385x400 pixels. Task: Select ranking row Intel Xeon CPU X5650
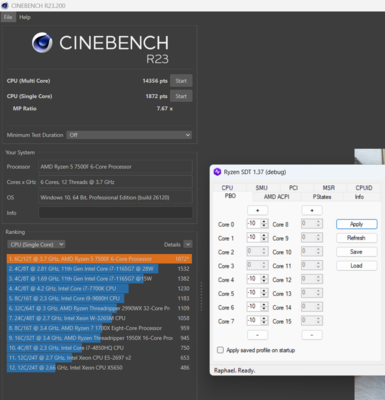click(x=99, y=368)
